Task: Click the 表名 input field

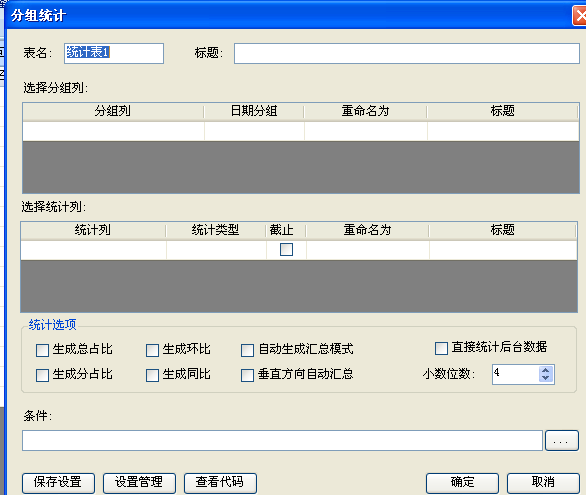Action: pyautogui.click(x=114, y=53)
